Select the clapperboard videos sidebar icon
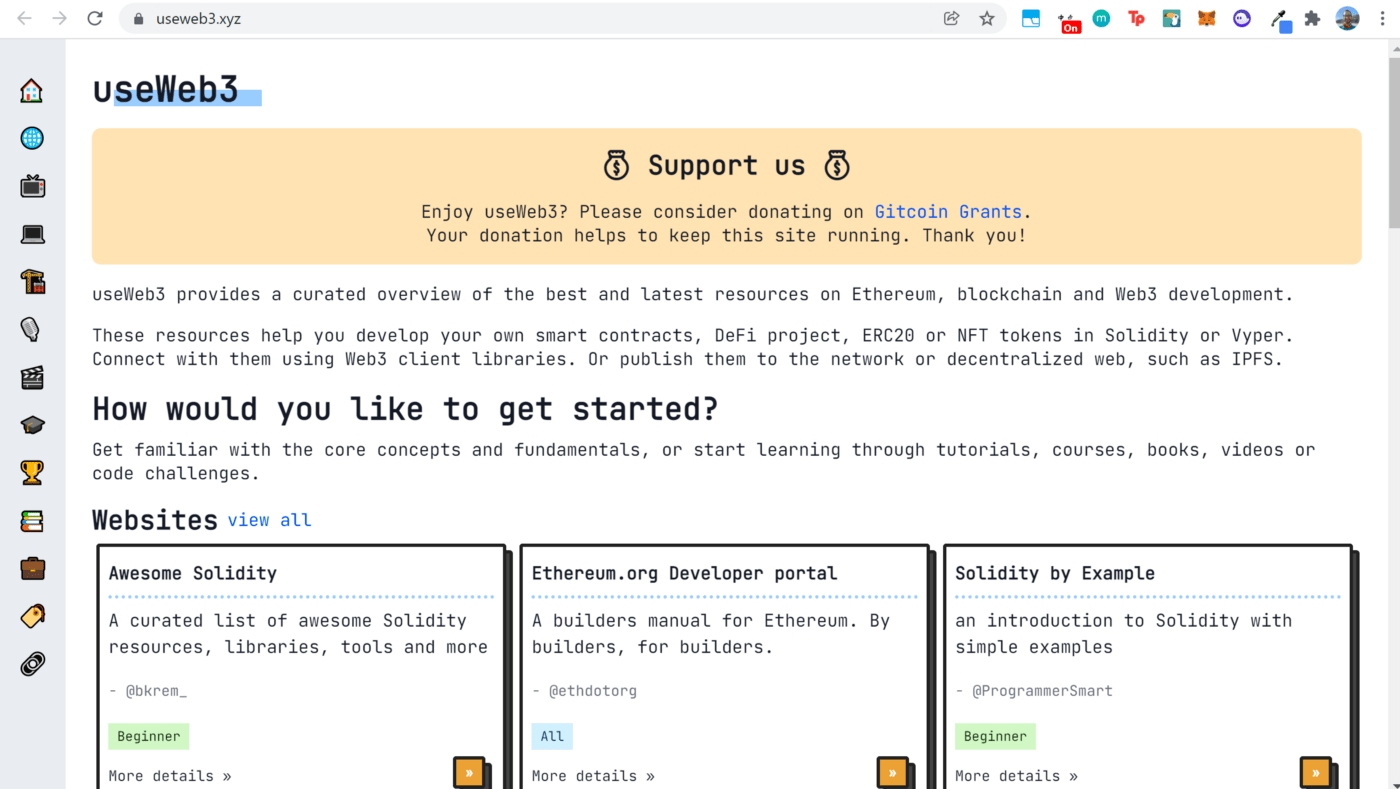This screenshot has width=1400, height=789. (32, 377)
